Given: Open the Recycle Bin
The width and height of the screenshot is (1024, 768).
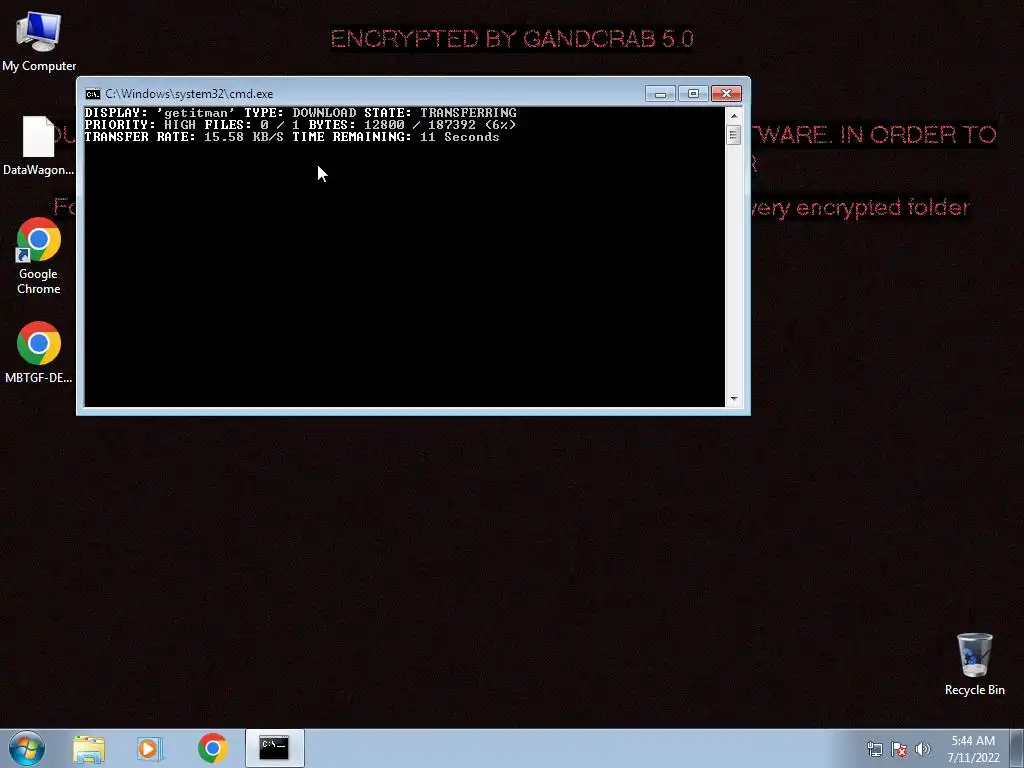Looking at the screenshot, I should [x=974, y=664].
